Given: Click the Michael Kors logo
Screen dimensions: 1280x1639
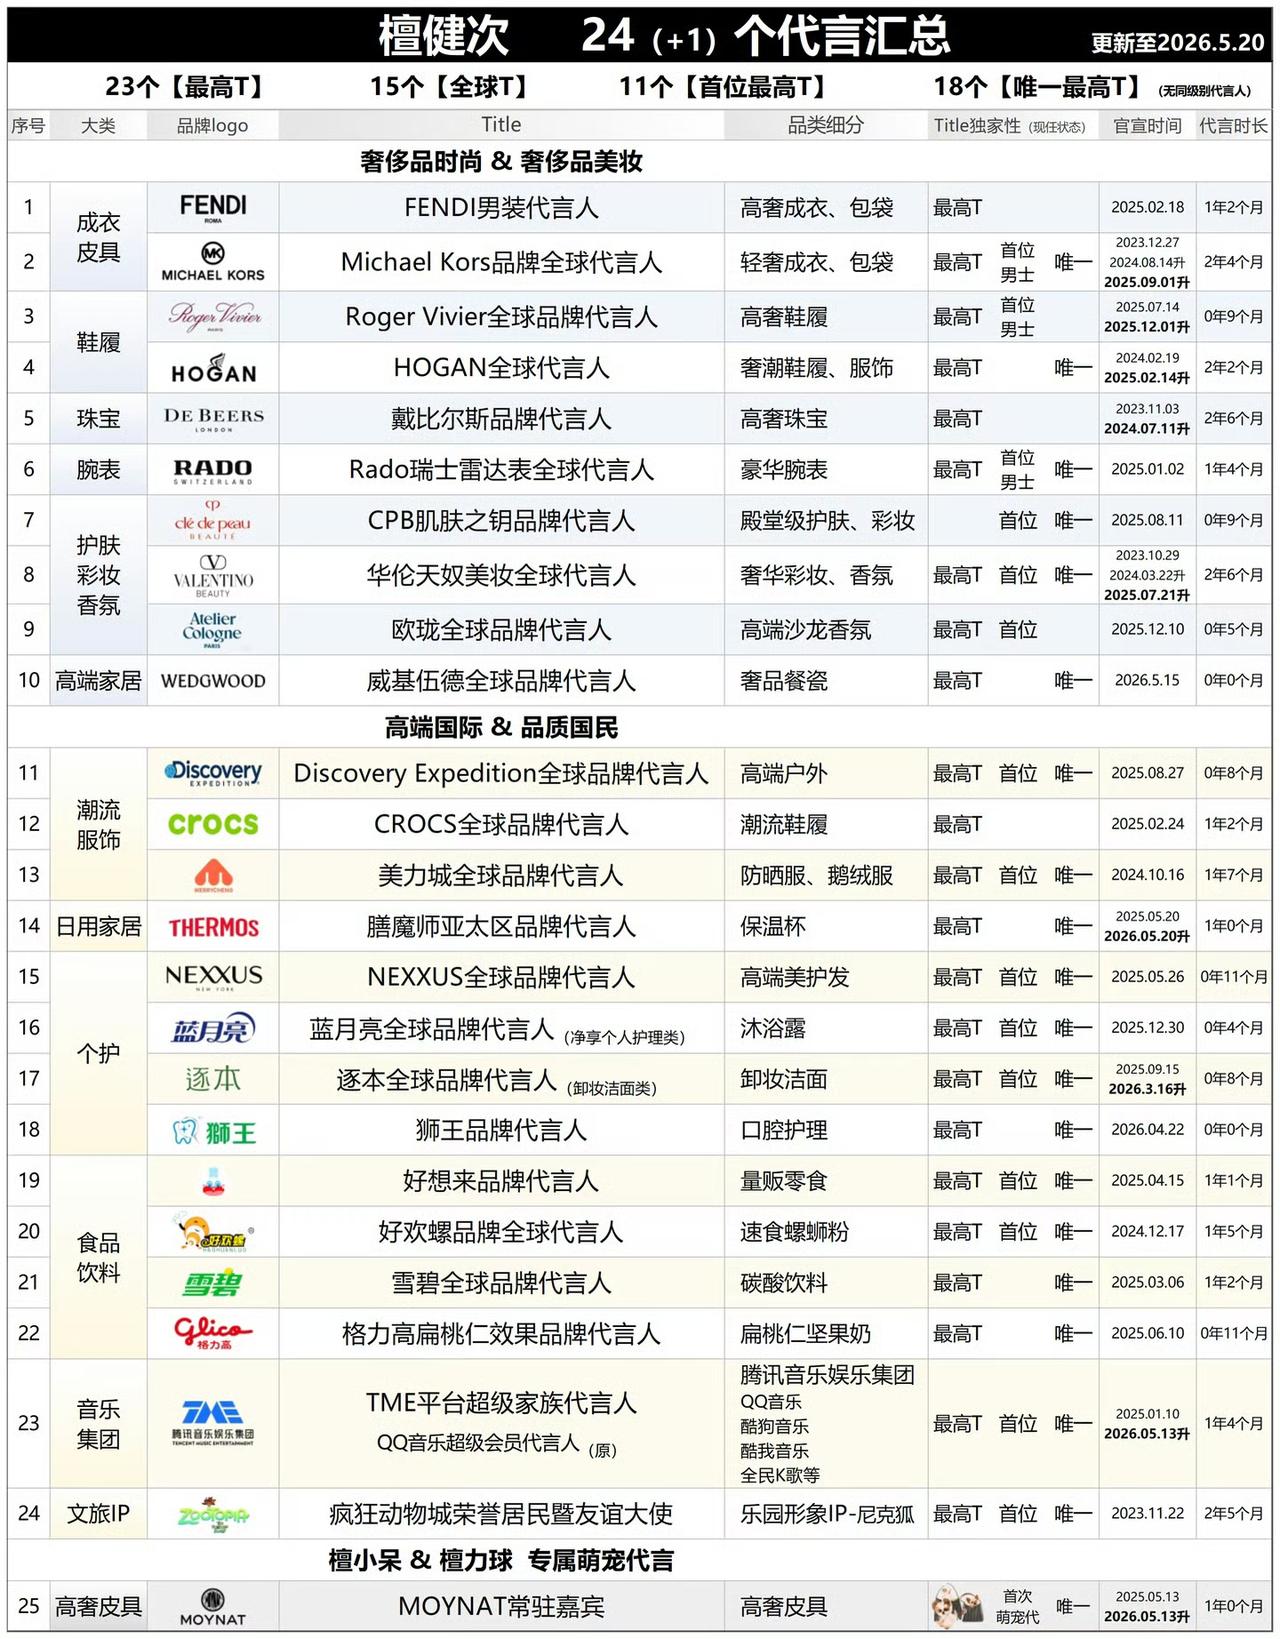Looking at the screenshot, I should (x=213, y=262).
